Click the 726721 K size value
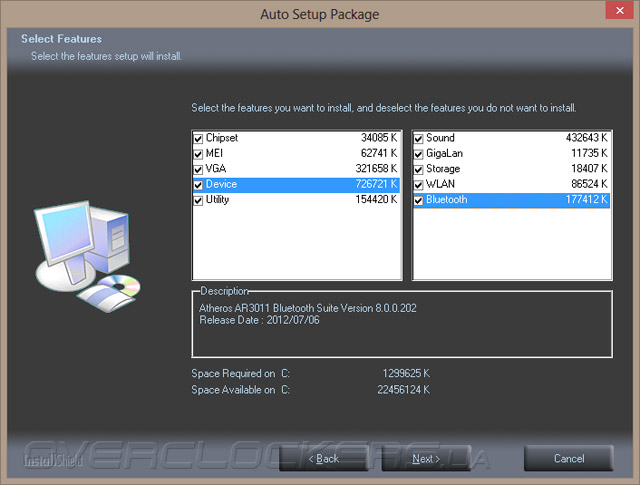 [x=376, y=184]
